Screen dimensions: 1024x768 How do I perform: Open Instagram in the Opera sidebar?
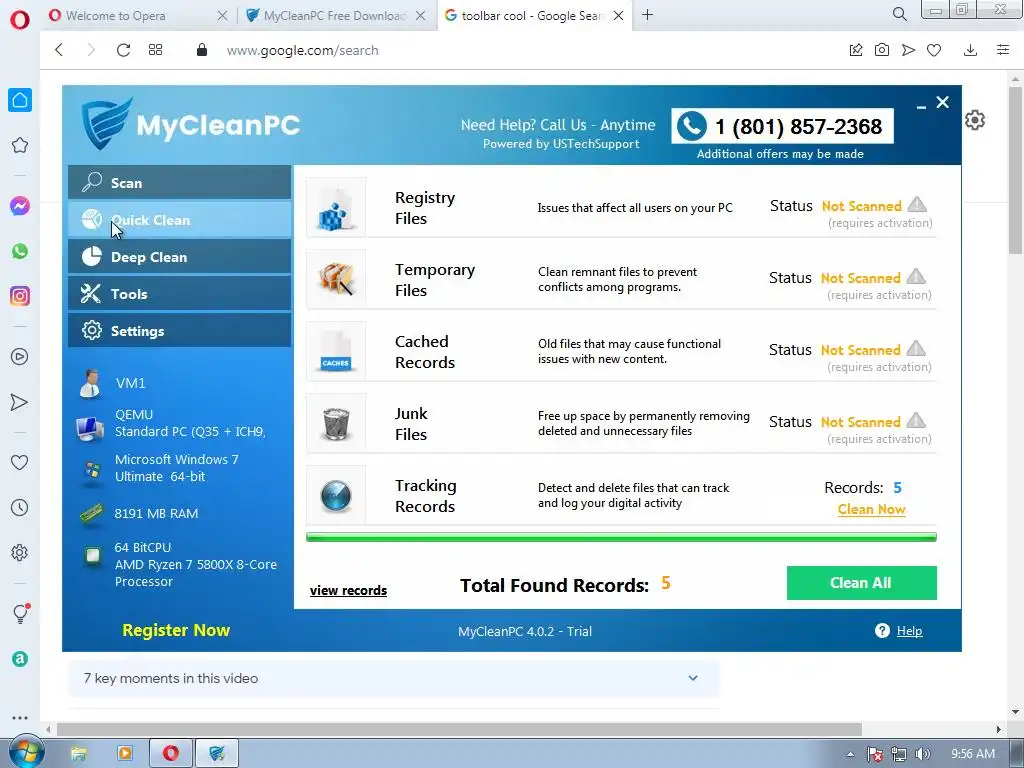[x=20, y=296]
